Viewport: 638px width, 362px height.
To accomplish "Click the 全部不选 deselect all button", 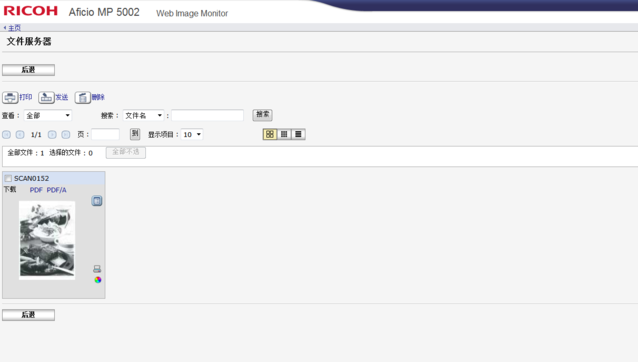I will click(x=126, y=152).
